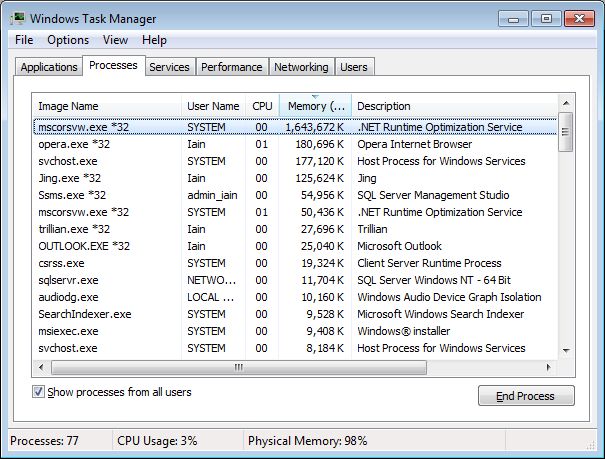Viewport: 605px width, 459px height.
Task: Switch to the Services tab
Action: tap(169, 67)
